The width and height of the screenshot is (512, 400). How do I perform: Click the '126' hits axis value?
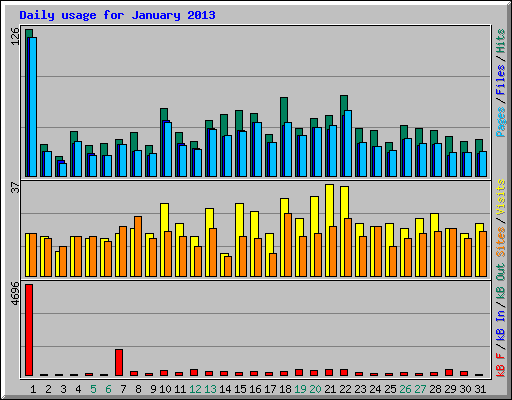(x=15, y=36)
